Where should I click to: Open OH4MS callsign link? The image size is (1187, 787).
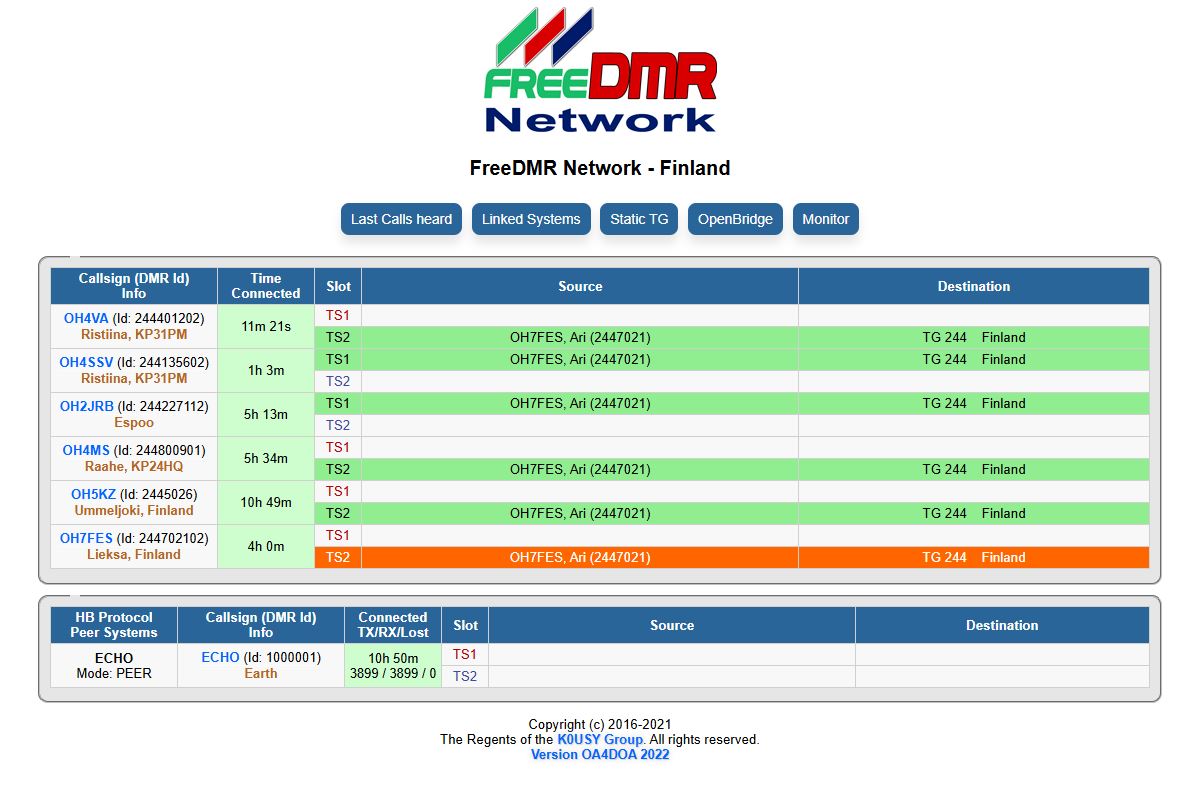click(86, 450)
